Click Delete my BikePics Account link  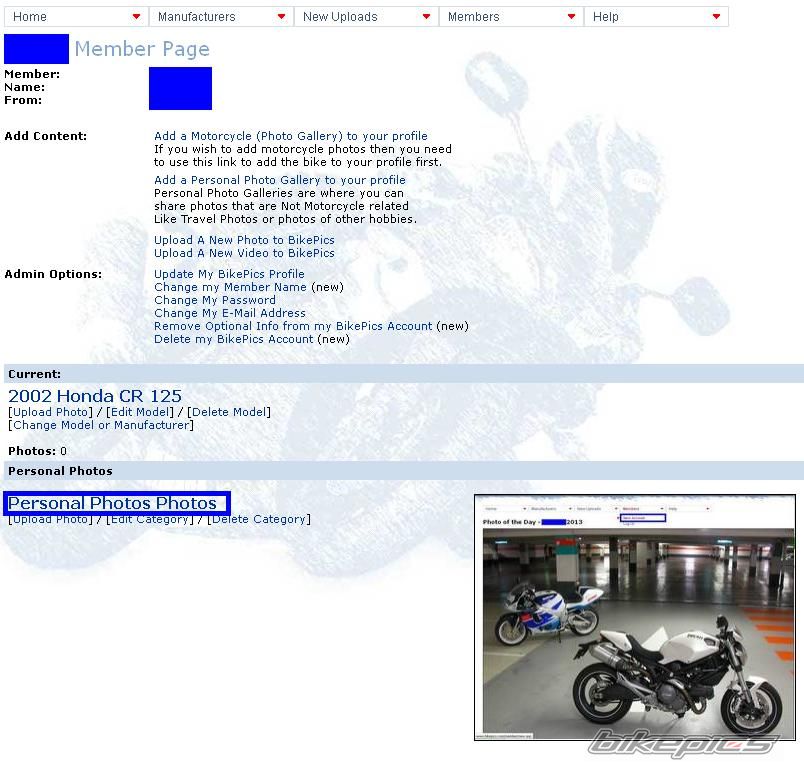tap(234, 339)
